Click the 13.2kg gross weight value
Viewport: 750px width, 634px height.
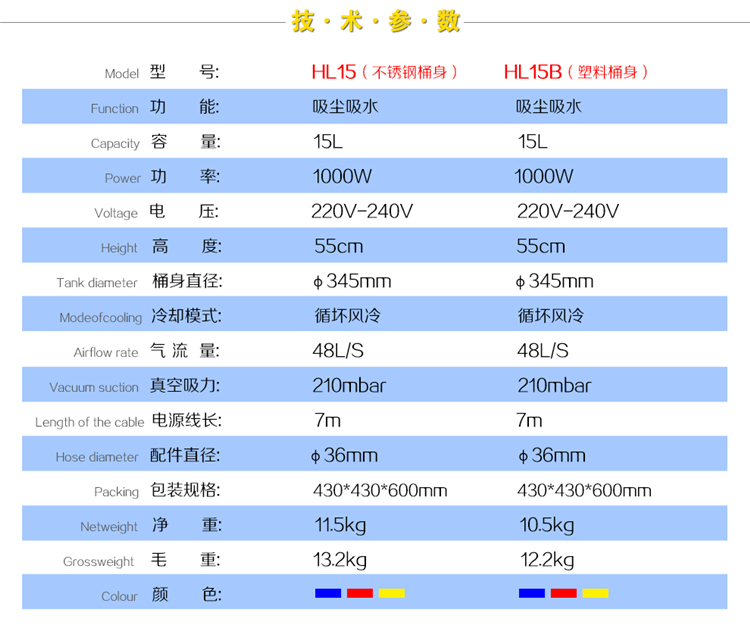[x=340, y=560]
